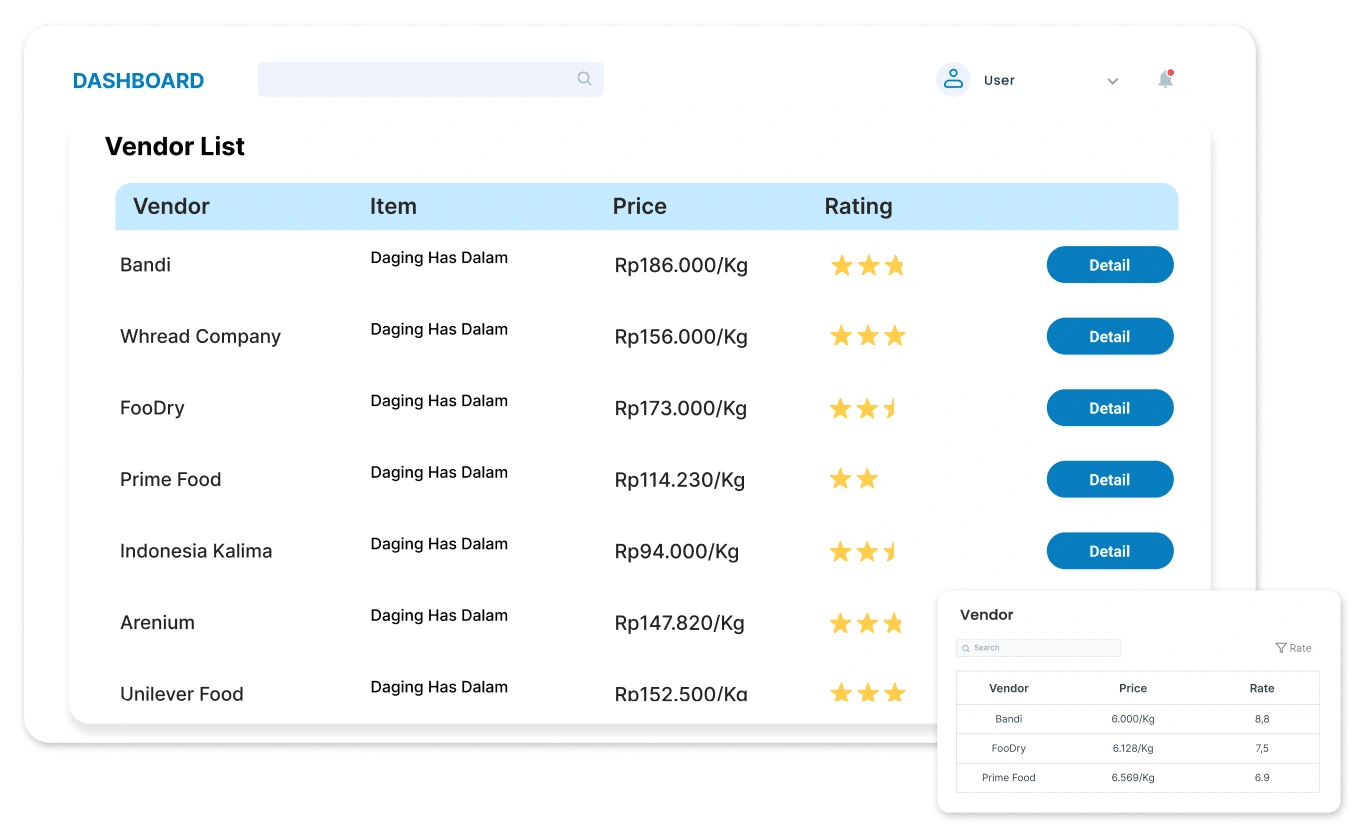Click the Rate filter funnel icon
Image resolution: width=1367 pixels, height=836 pixels.
1281,648
